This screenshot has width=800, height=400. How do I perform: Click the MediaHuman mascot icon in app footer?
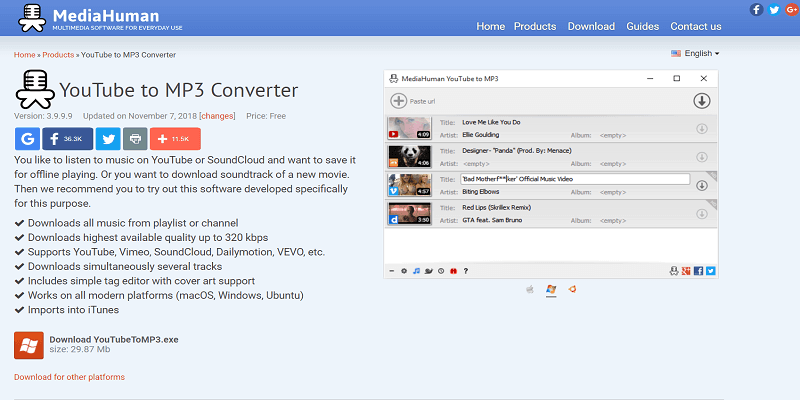click(674, 271)
